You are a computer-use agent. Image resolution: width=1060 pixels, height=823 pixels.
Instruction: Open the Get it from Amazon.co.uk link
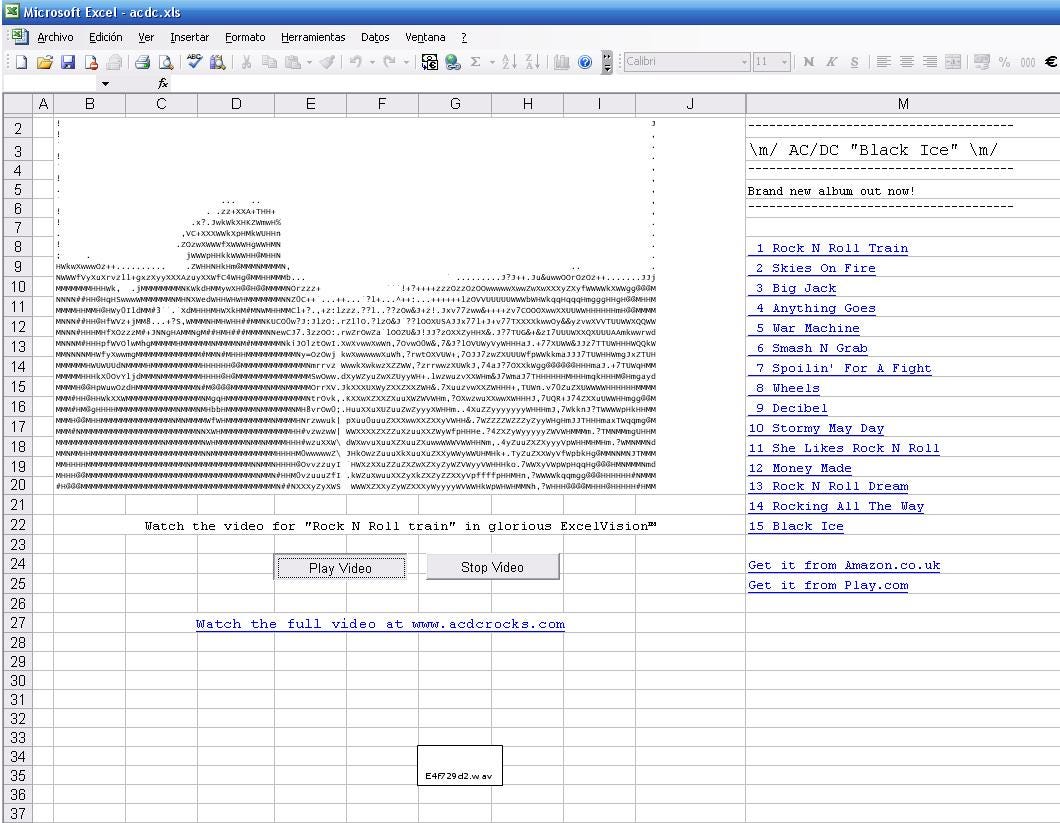844,565
